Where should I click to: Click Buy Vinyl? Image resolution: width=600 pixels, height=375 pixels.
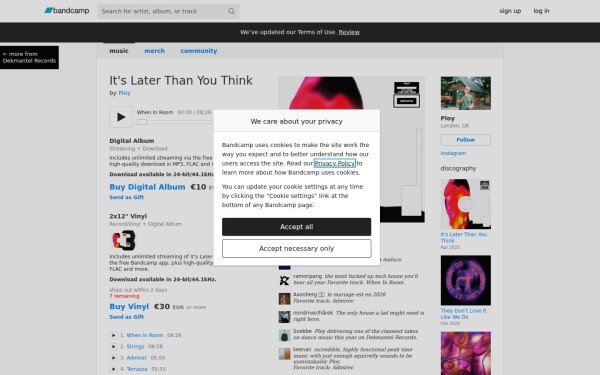(129, 307)
